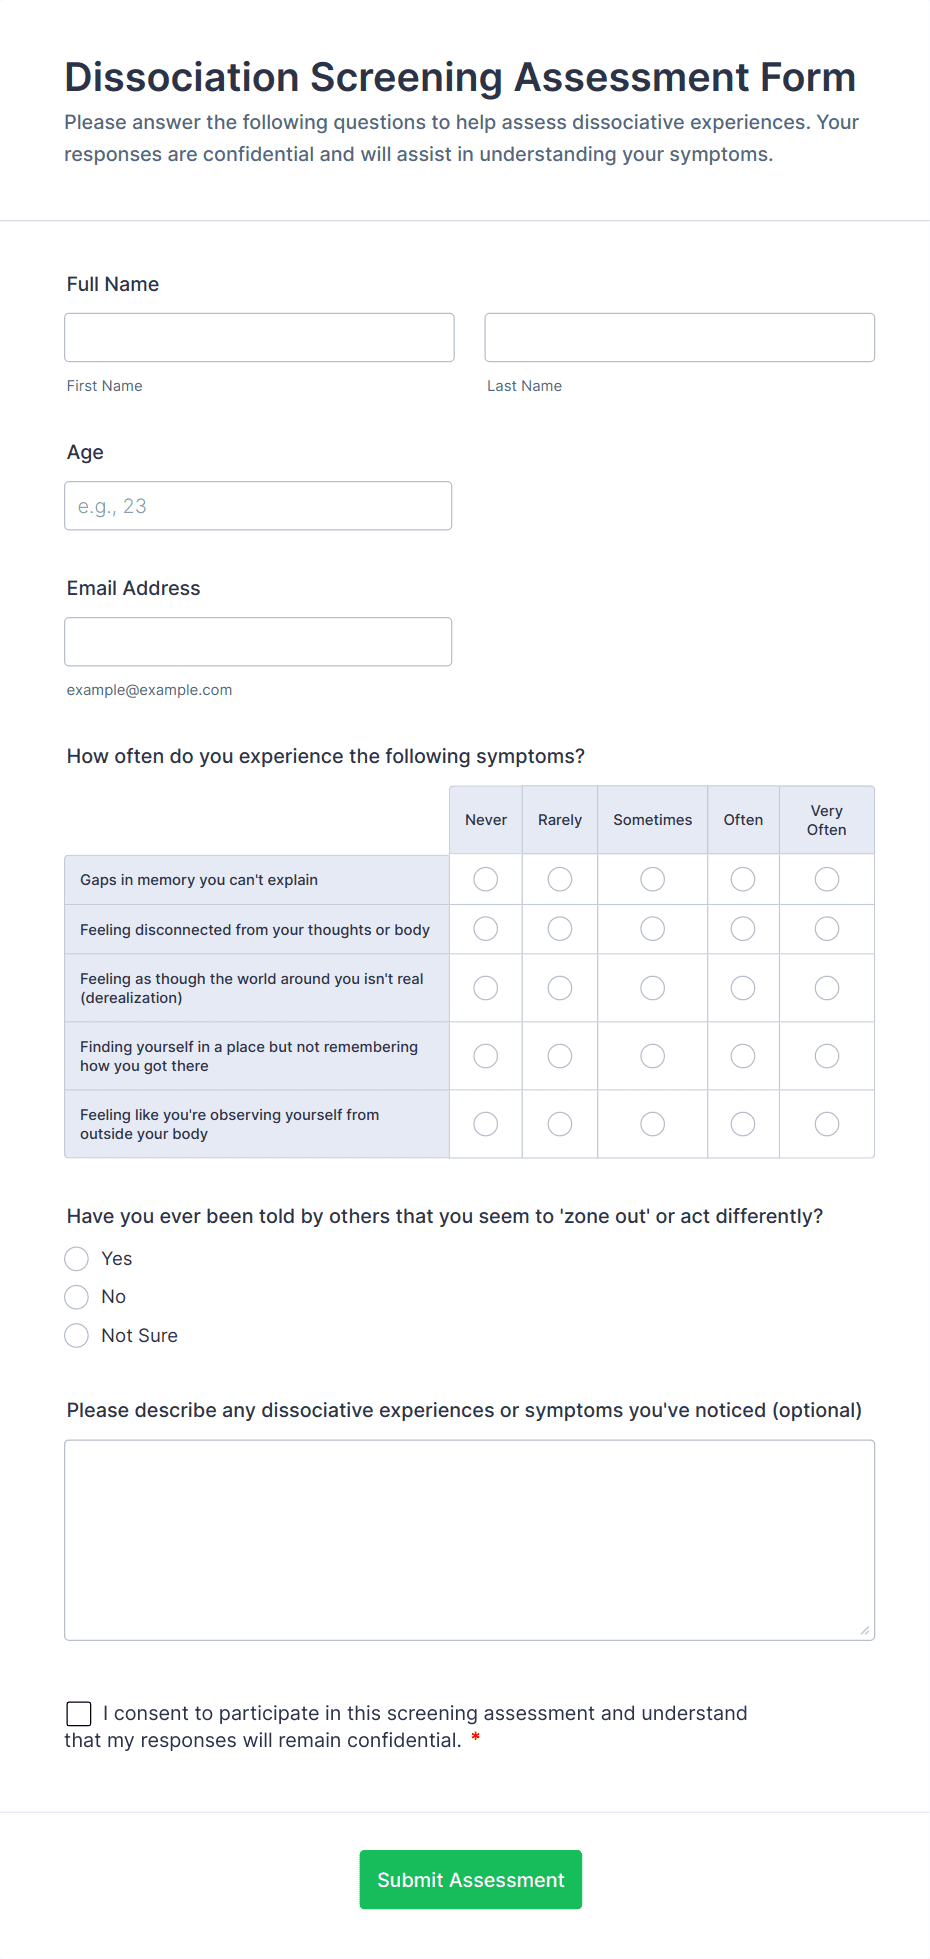Click the First Name input field

pyautogui.click(x=259, y=337)
